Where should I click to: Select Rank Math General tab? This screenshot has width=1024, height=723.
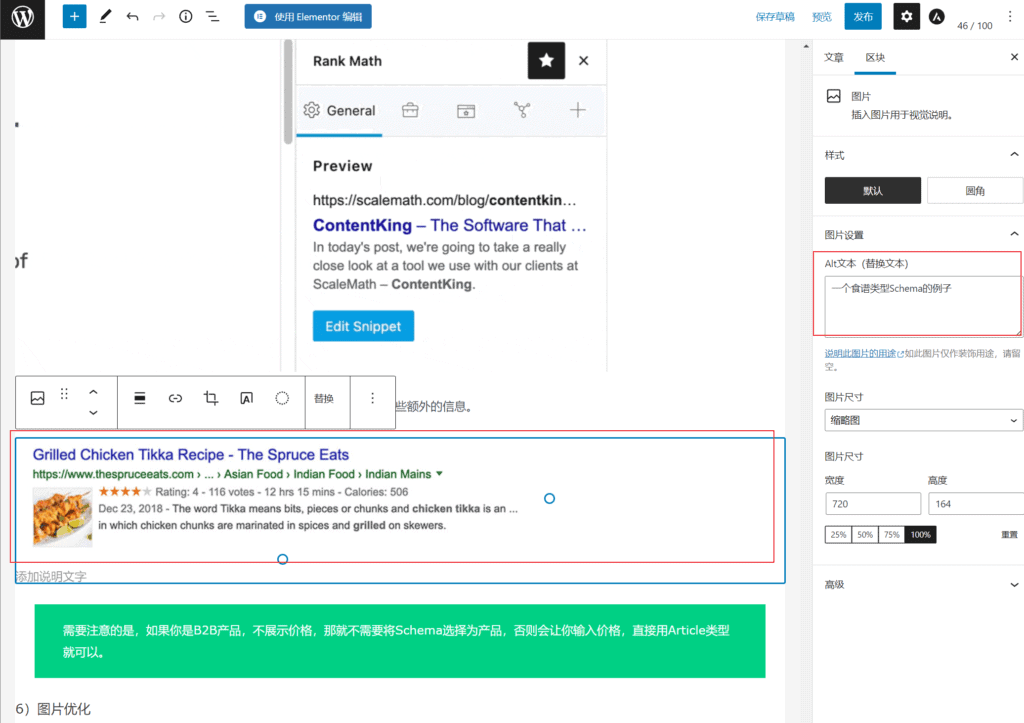pos(339,110)
